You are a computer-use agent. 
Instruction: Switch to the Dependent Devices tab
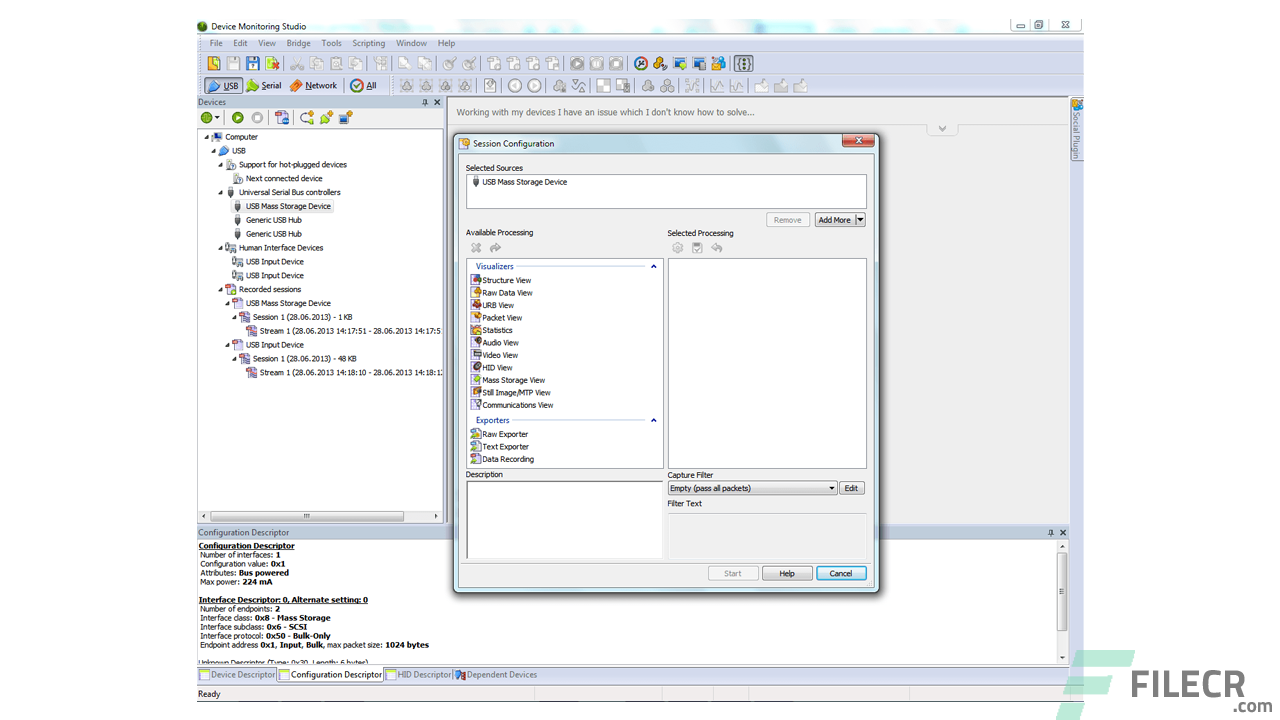tap(496, 675)
